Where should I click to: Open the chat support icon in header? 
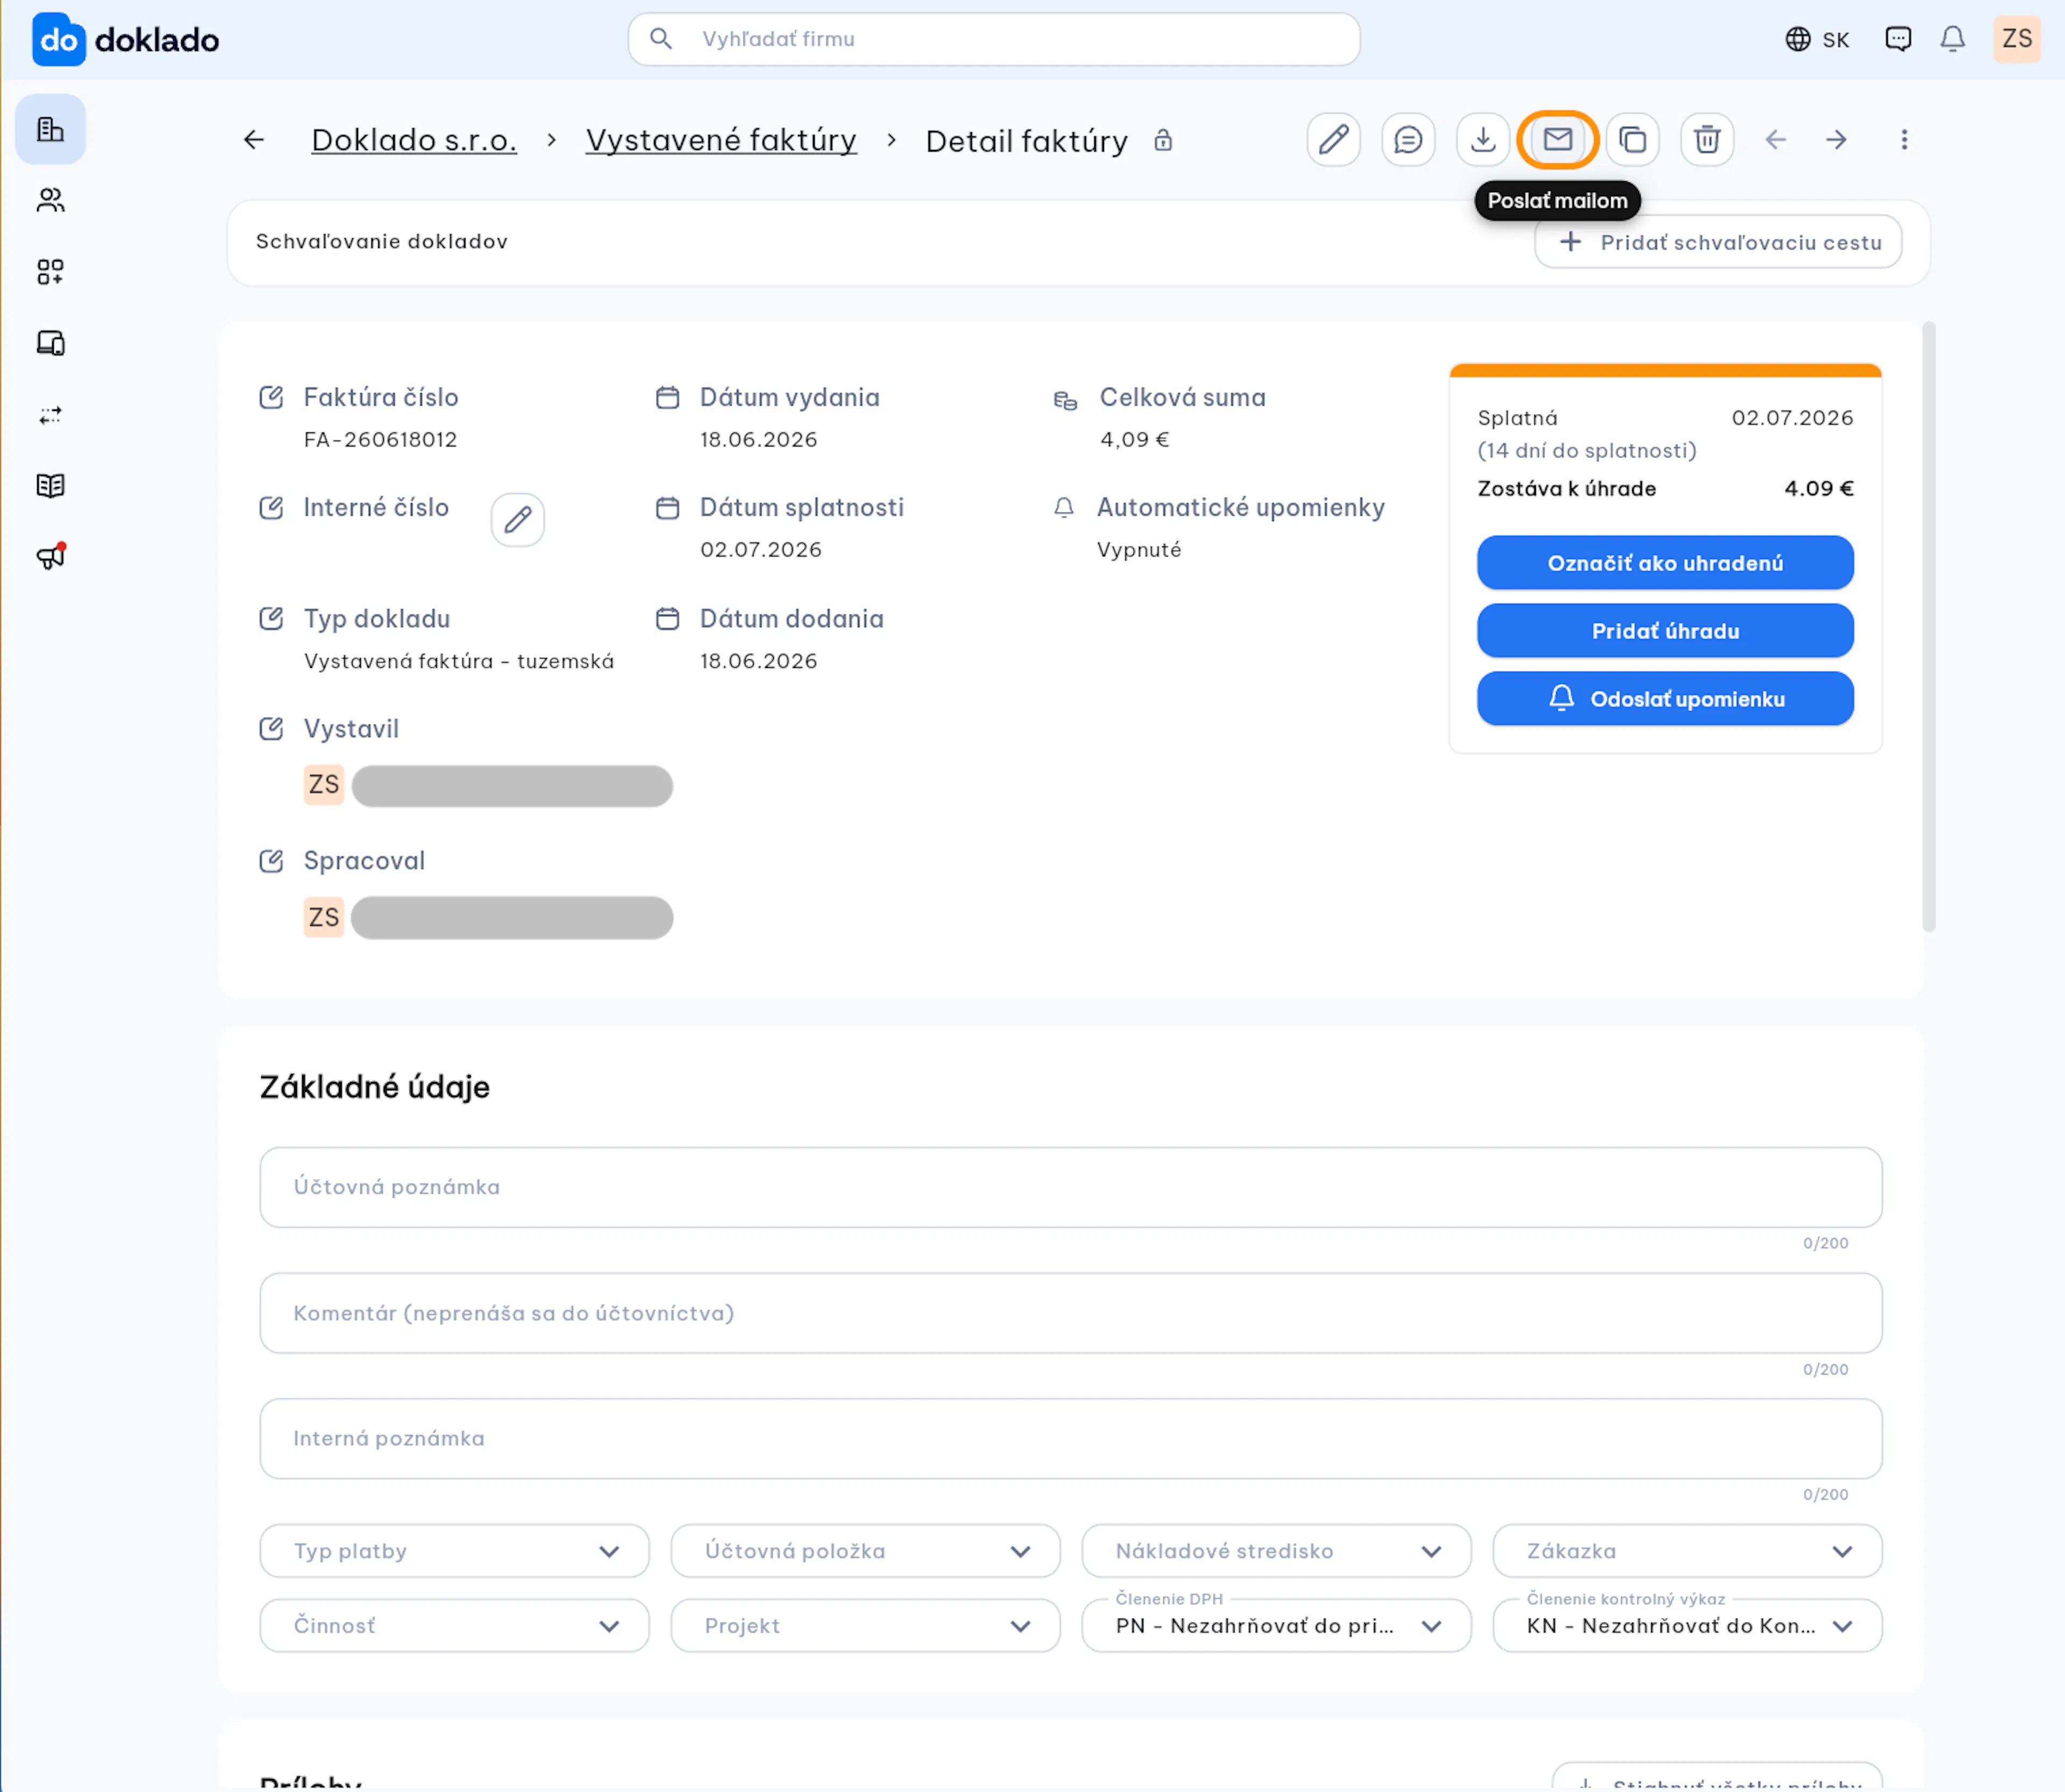tap(1898, 39)
